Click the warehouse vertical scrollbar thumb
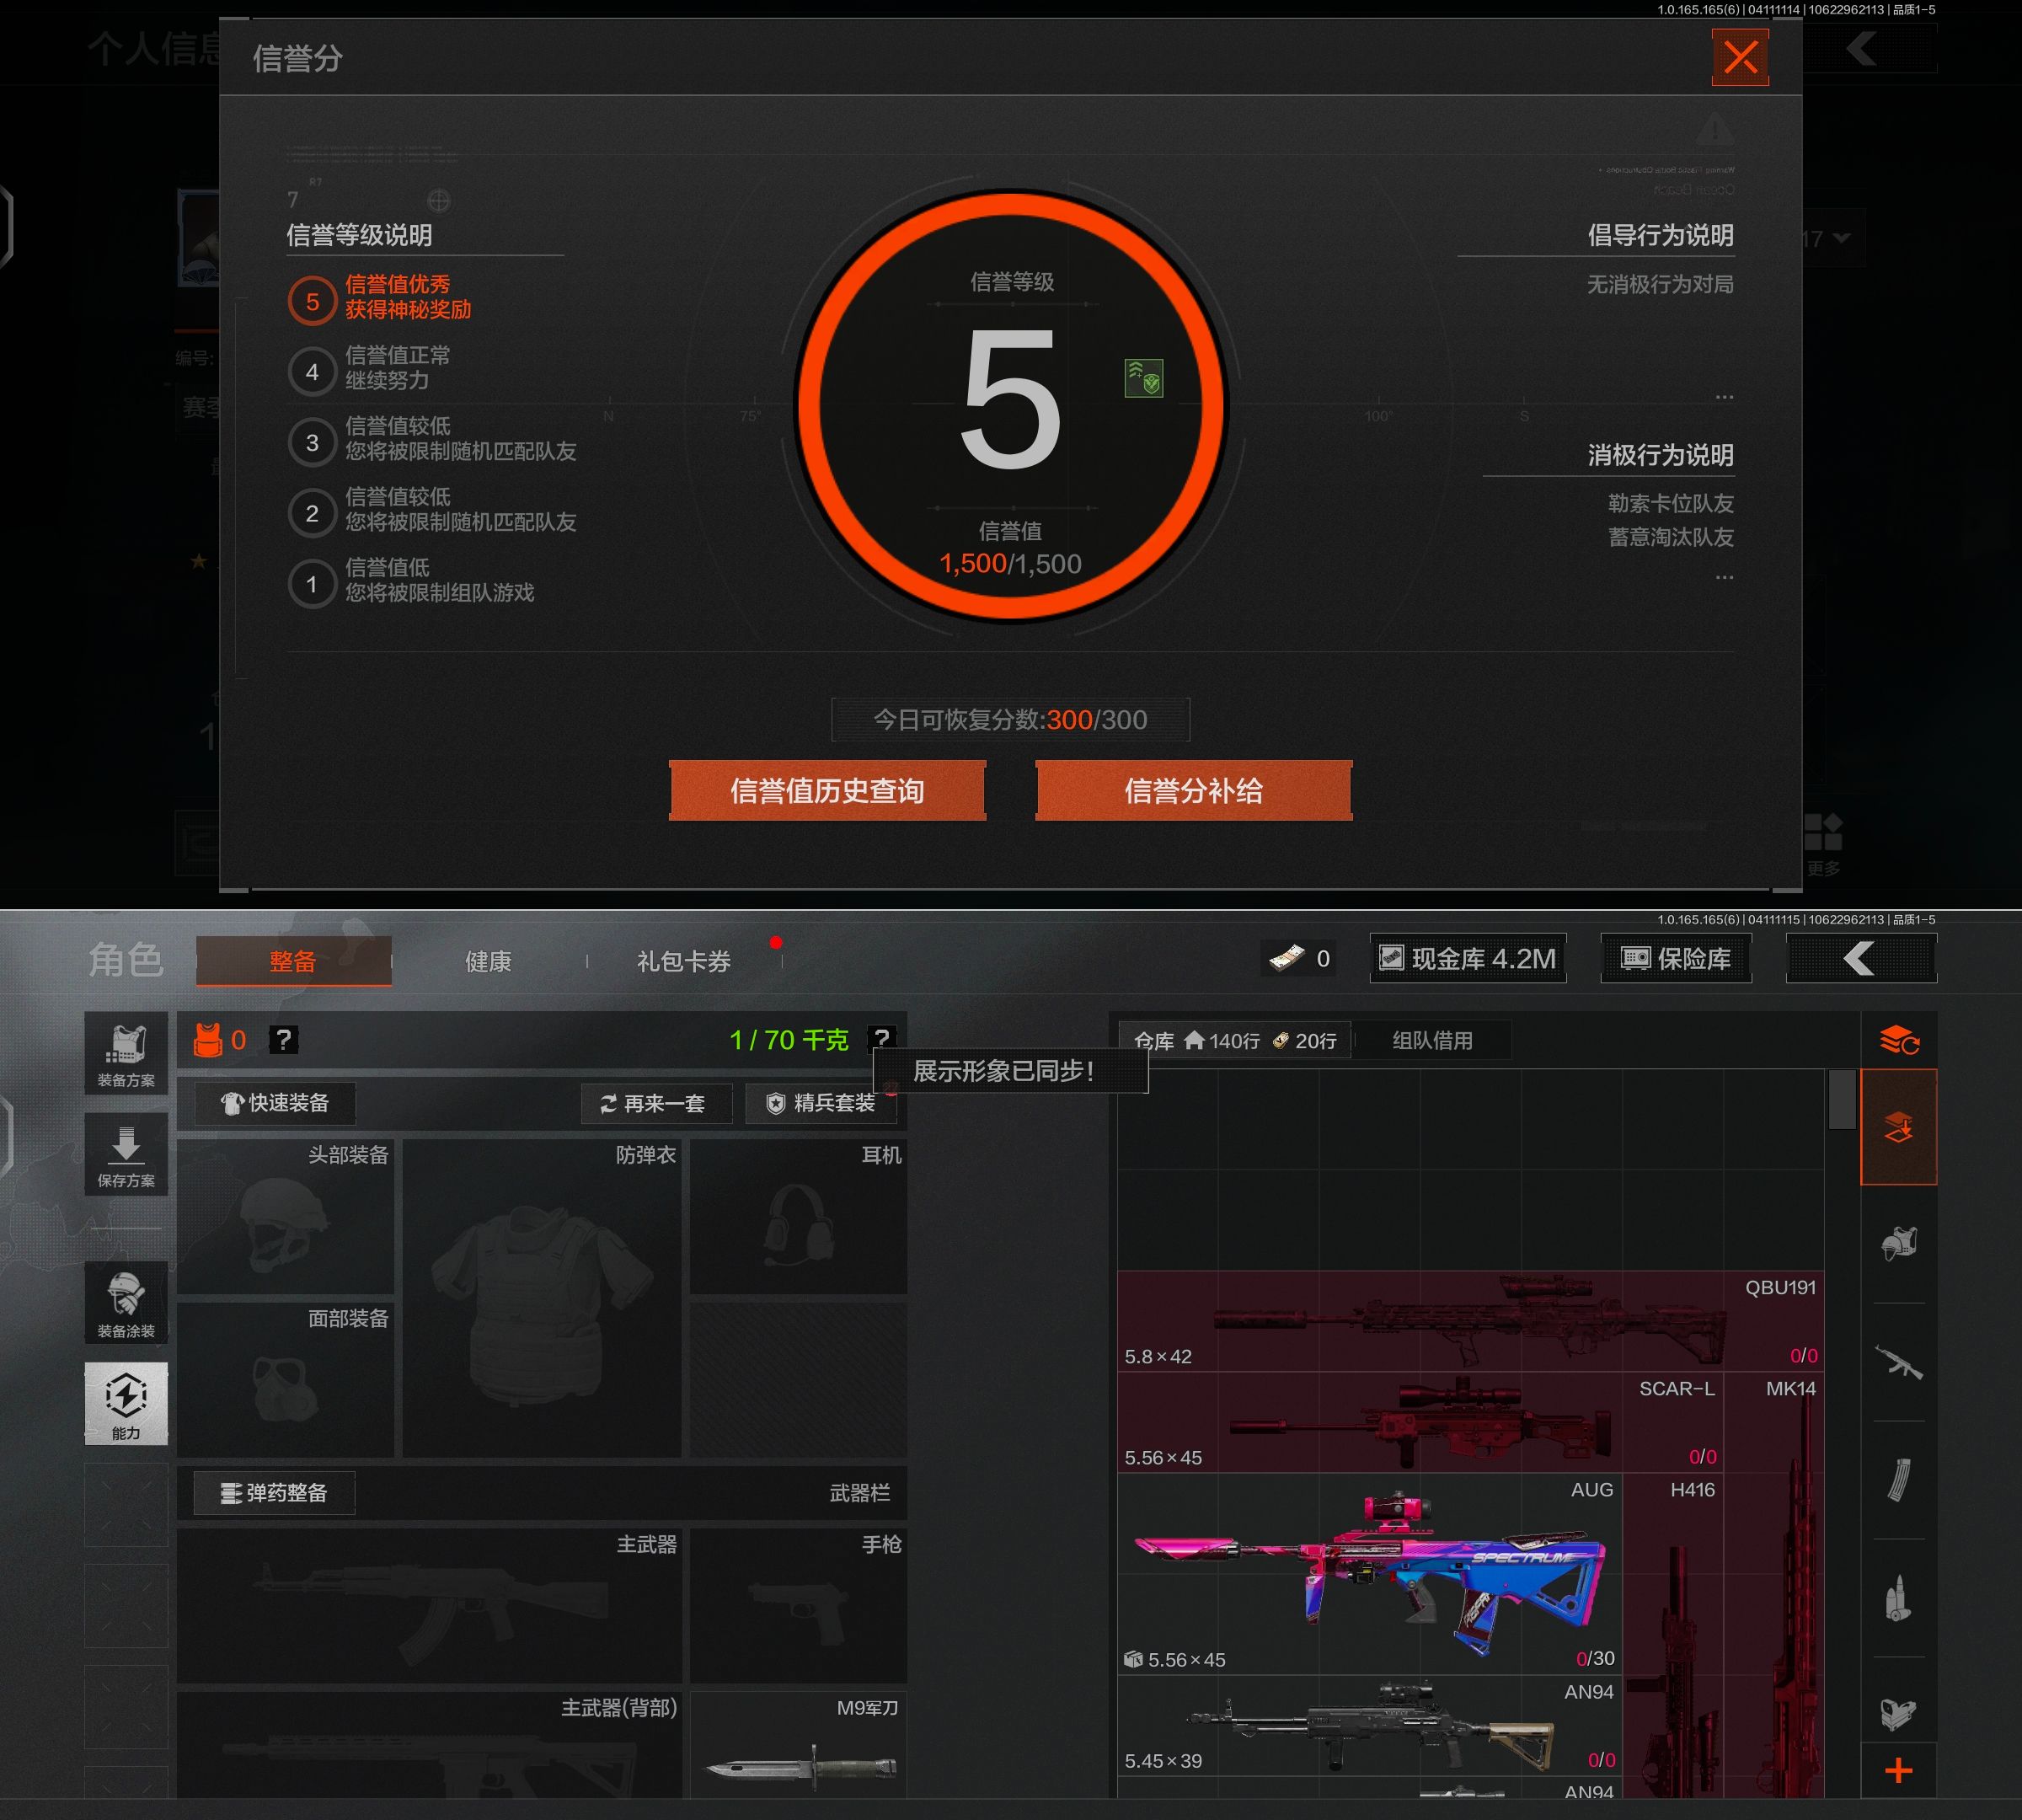 pyautogui.click(x=1842, y=1098)
